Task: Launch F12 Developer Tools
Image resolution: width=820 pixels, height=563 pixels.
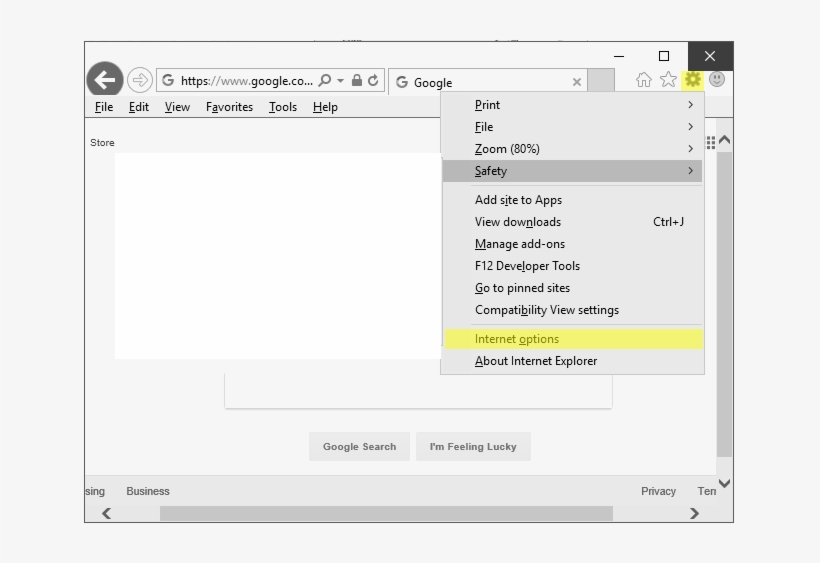Action: (x=572, y=266)
